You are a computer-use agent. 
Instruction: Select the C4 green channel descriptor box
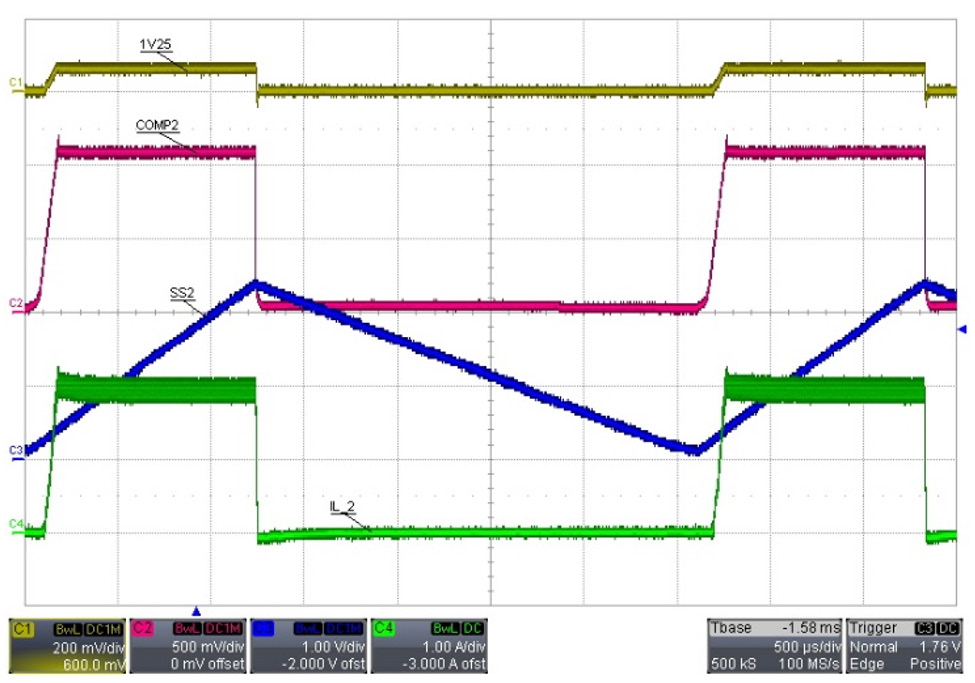pyautogui.click(x=427, y=647)
